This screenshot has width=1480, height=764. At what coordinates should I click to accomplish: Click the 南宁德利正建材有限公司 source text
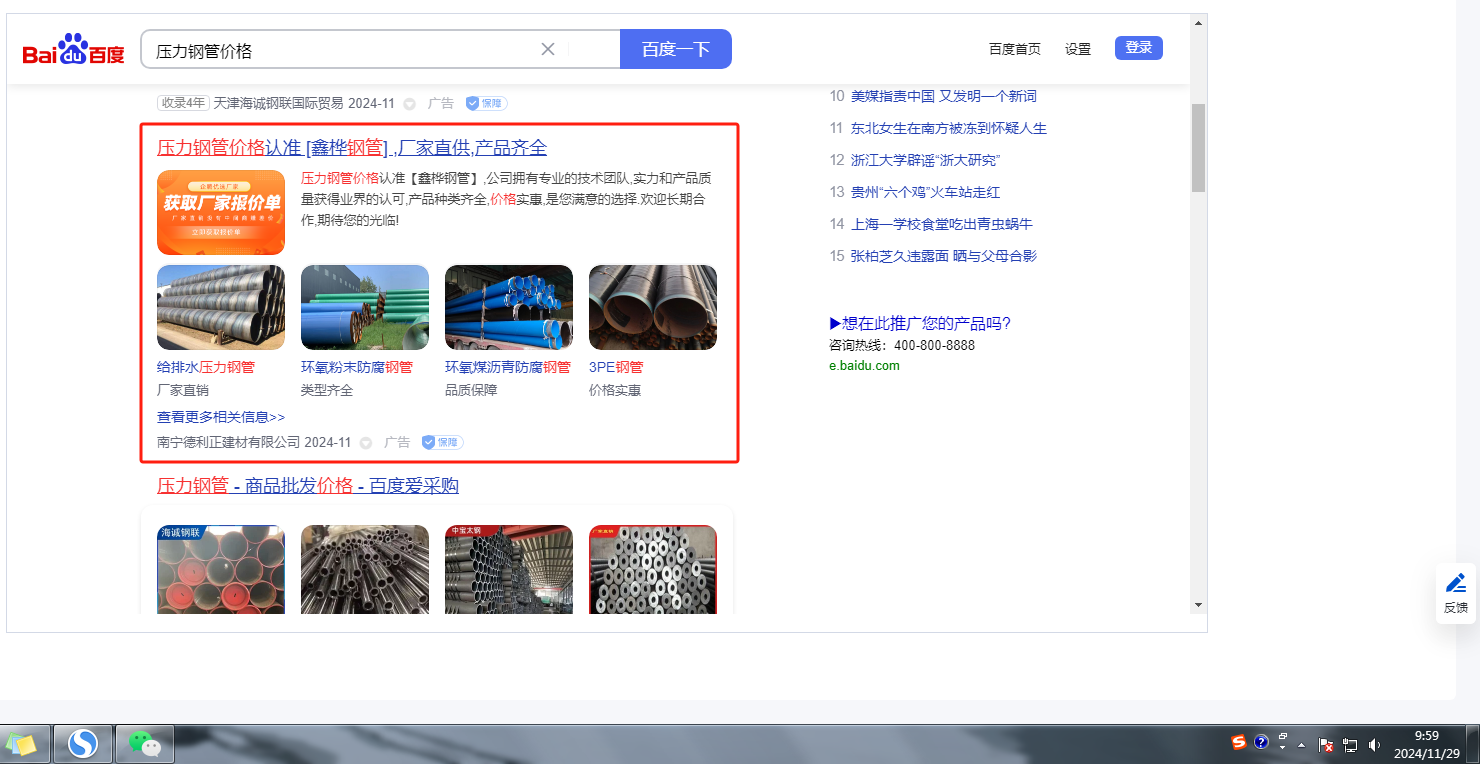point(229,442)
